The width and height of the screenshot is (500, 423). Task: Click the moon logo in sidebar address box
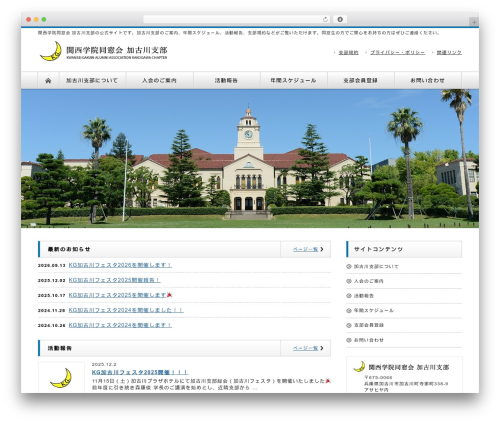359,366
